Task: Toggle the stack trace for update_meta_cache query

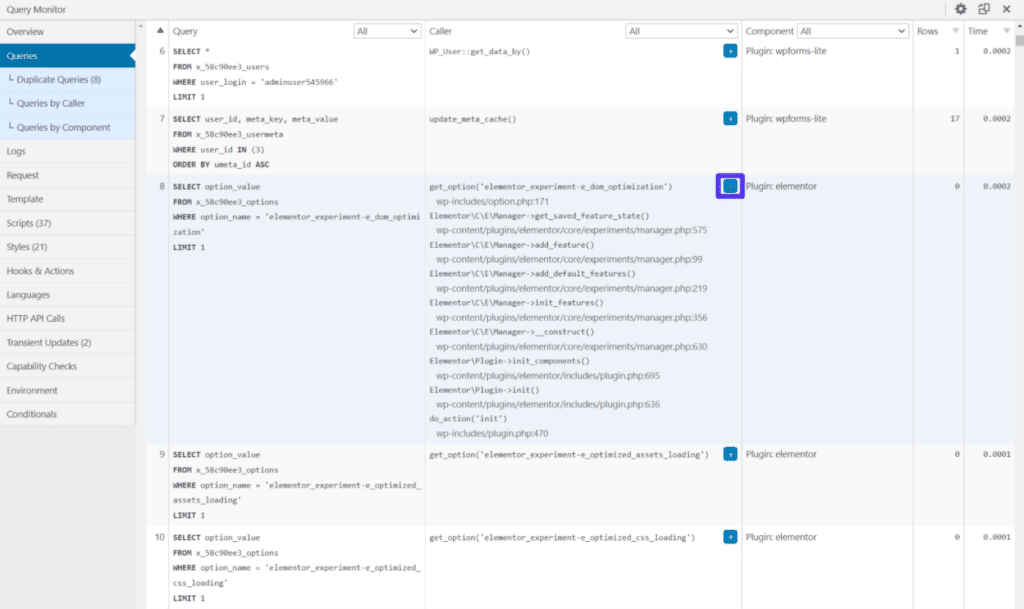Action: [729, 118]
